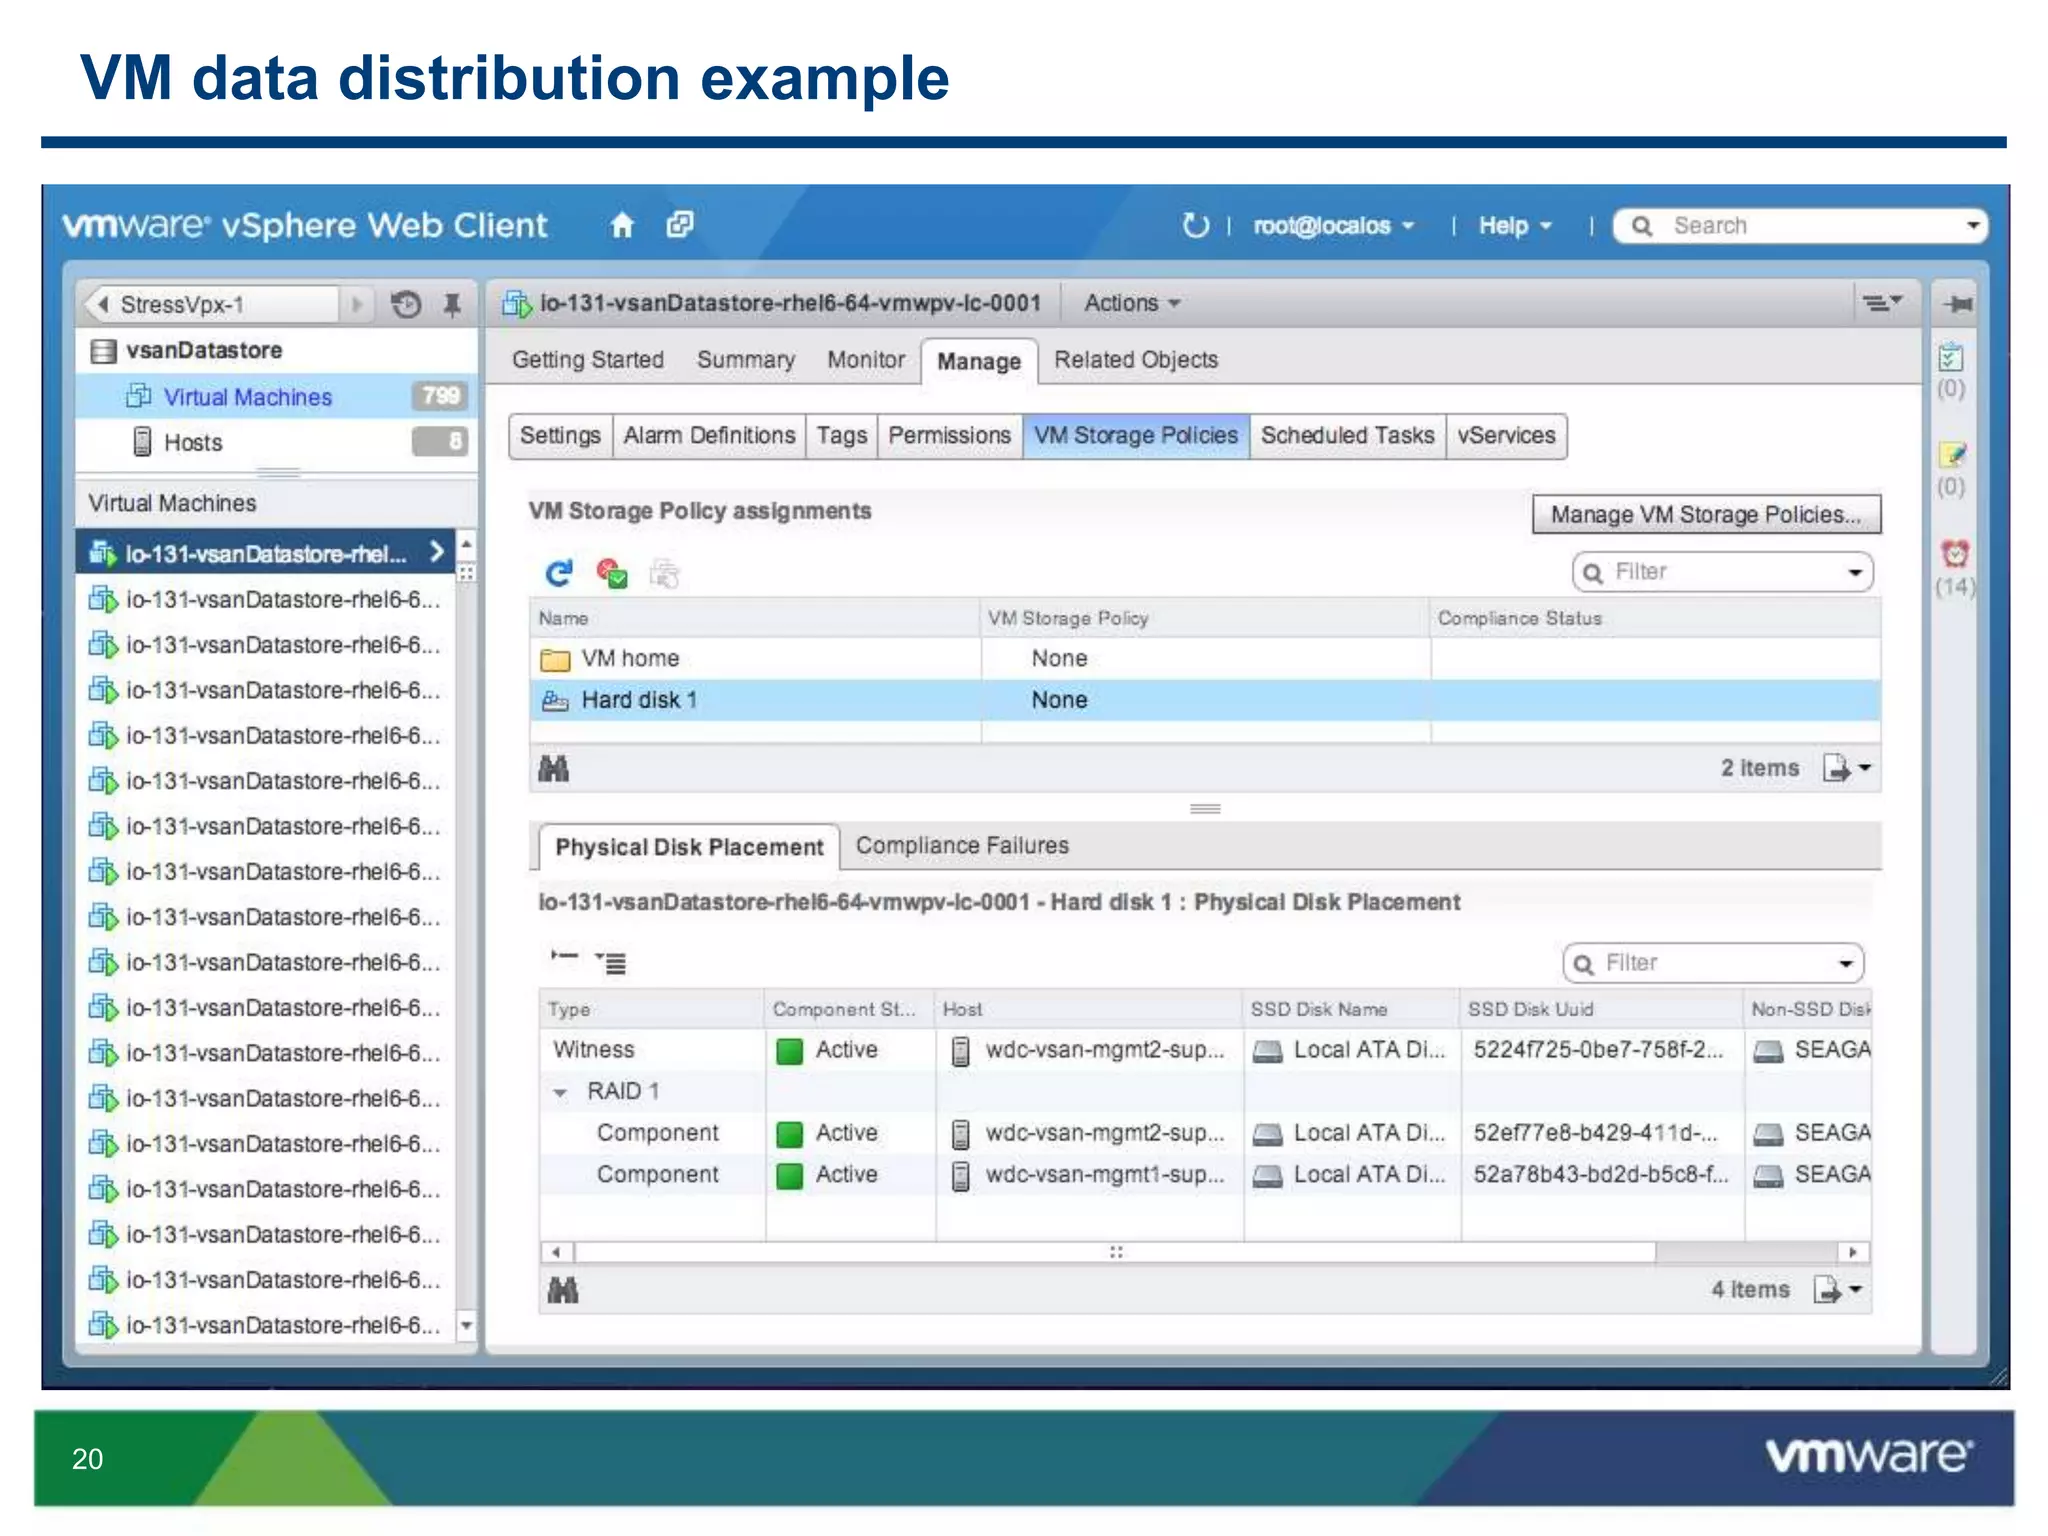Click the forward arrow next to StressVpx-1

click(x=356, y=304)
